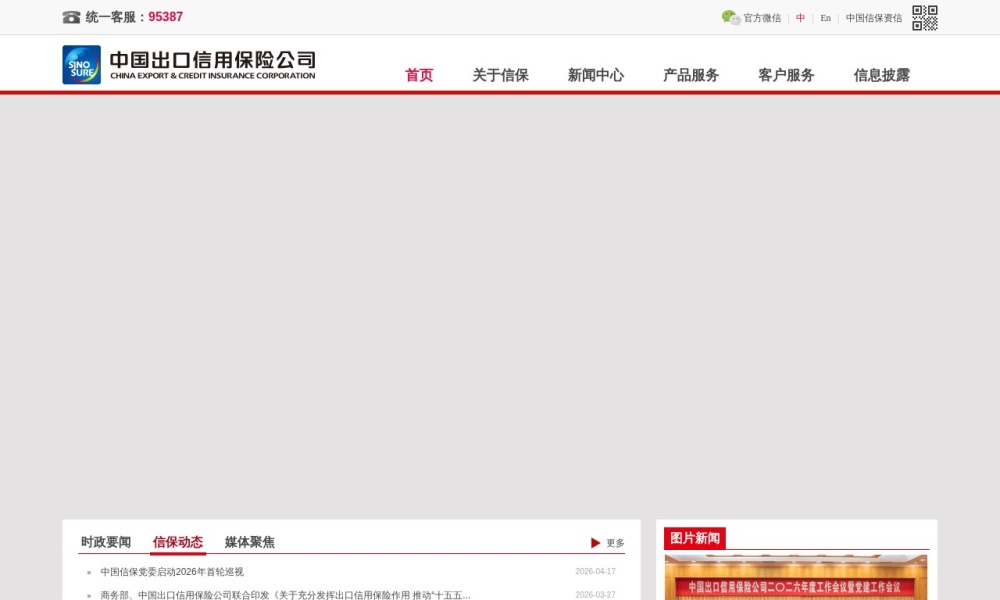Click the large gray banner area
The height and width of the screenshot is (600, 1000).
[x=500, y=306]
